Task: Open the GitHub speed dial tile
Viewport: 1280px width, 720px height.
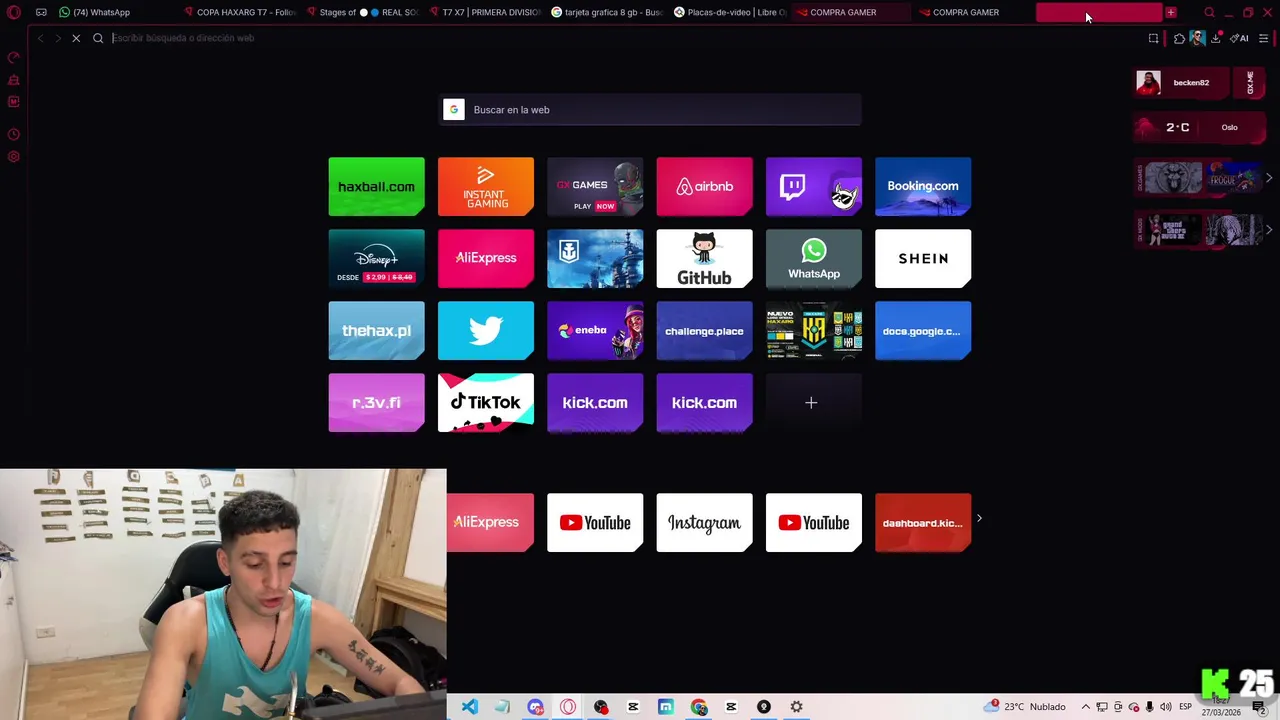Action: coord(704,258)
